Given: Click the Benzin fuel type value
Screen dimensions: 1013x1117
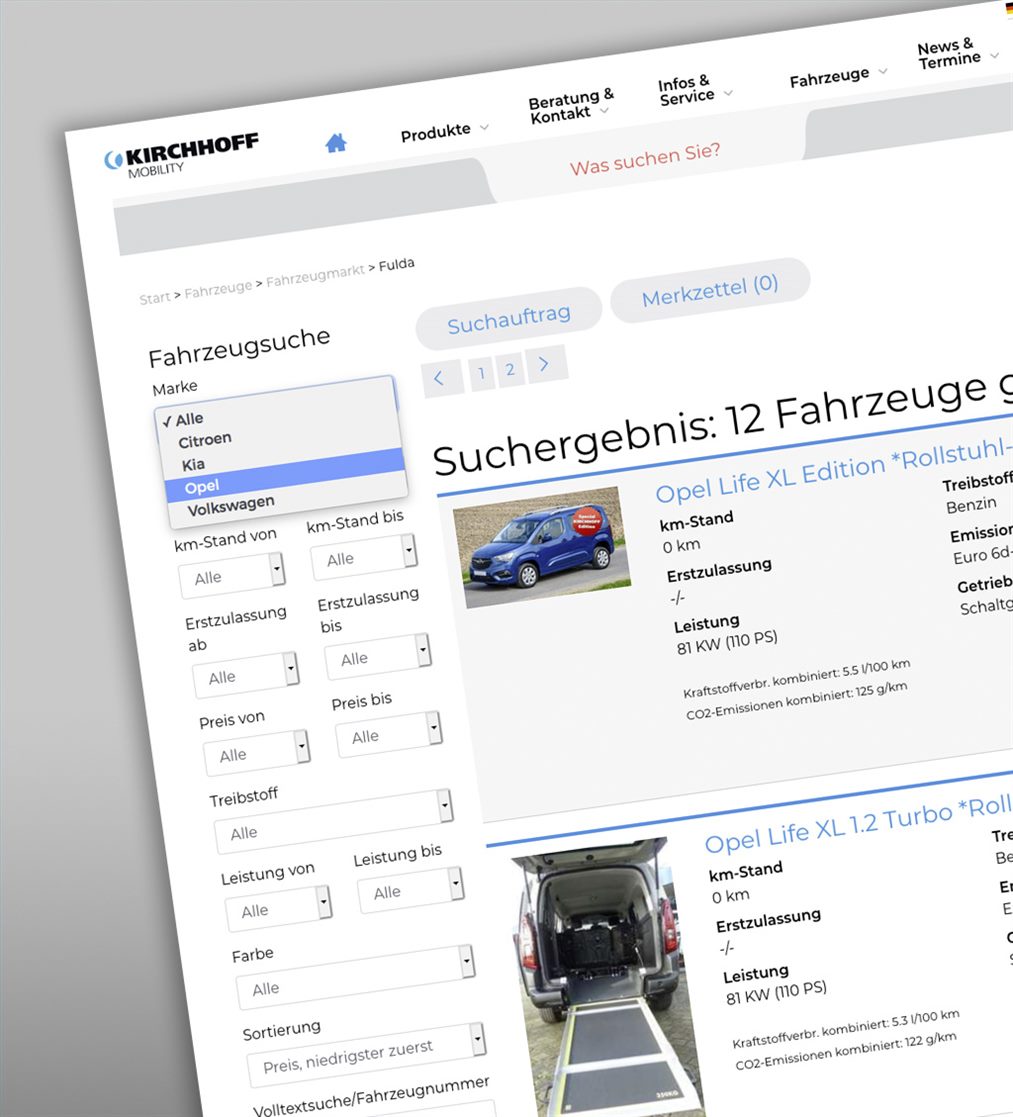Looking at the screenshot, I should [x=971, y=505].
